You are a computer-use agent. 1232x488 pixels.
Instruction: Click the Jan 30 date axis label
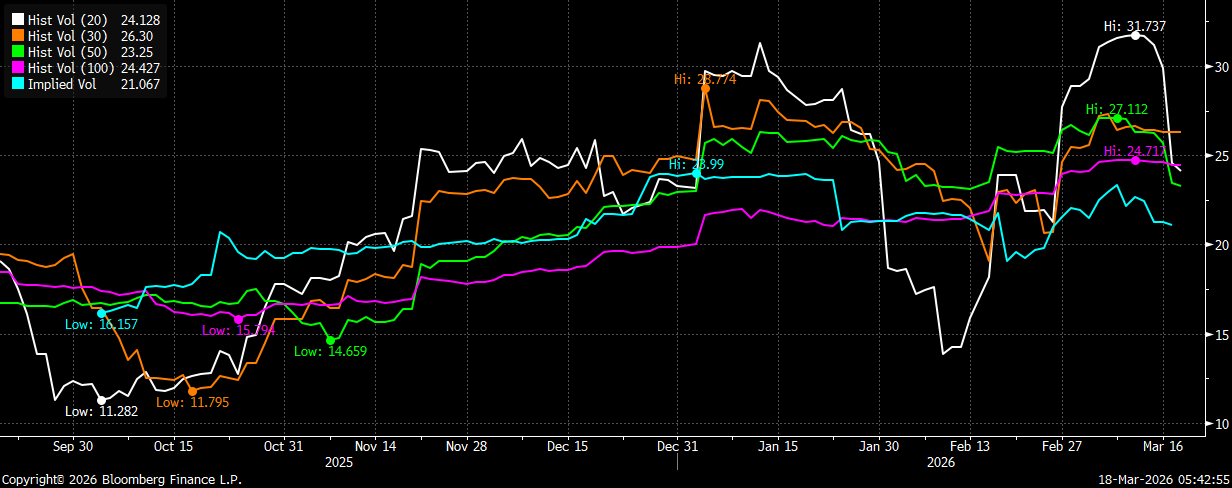878,447
